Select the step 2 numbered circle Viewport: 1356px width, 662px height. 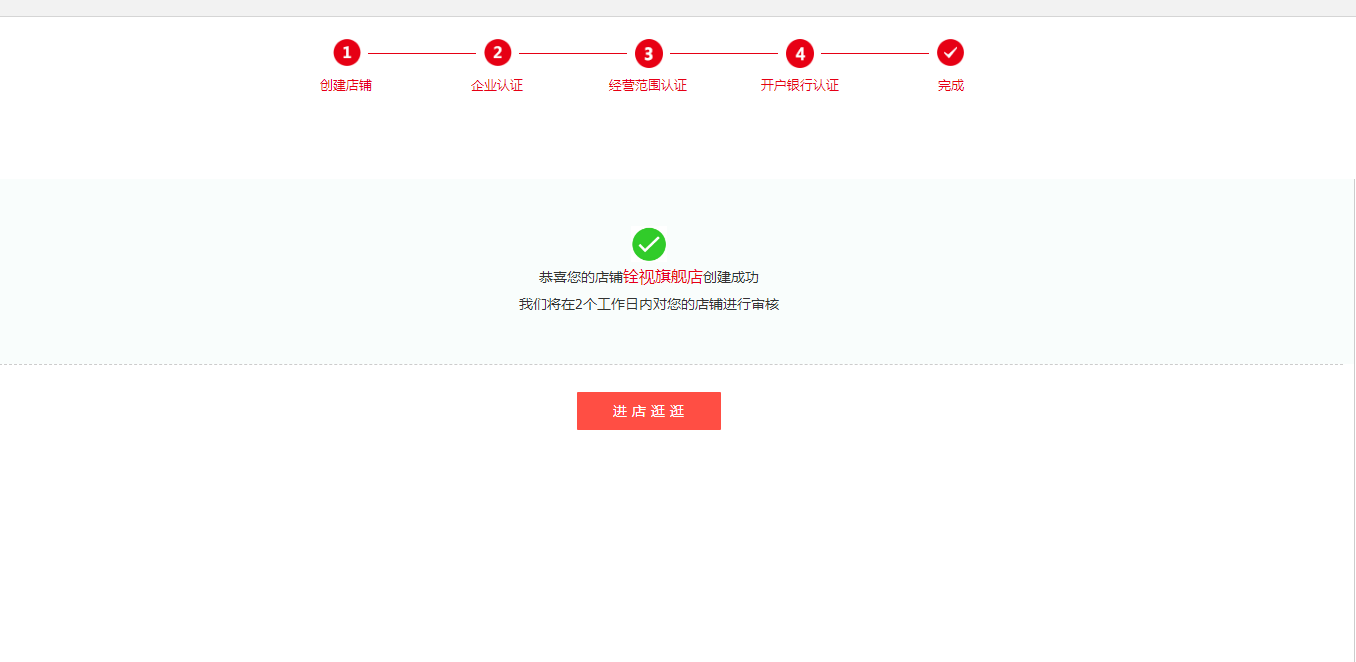498,53
